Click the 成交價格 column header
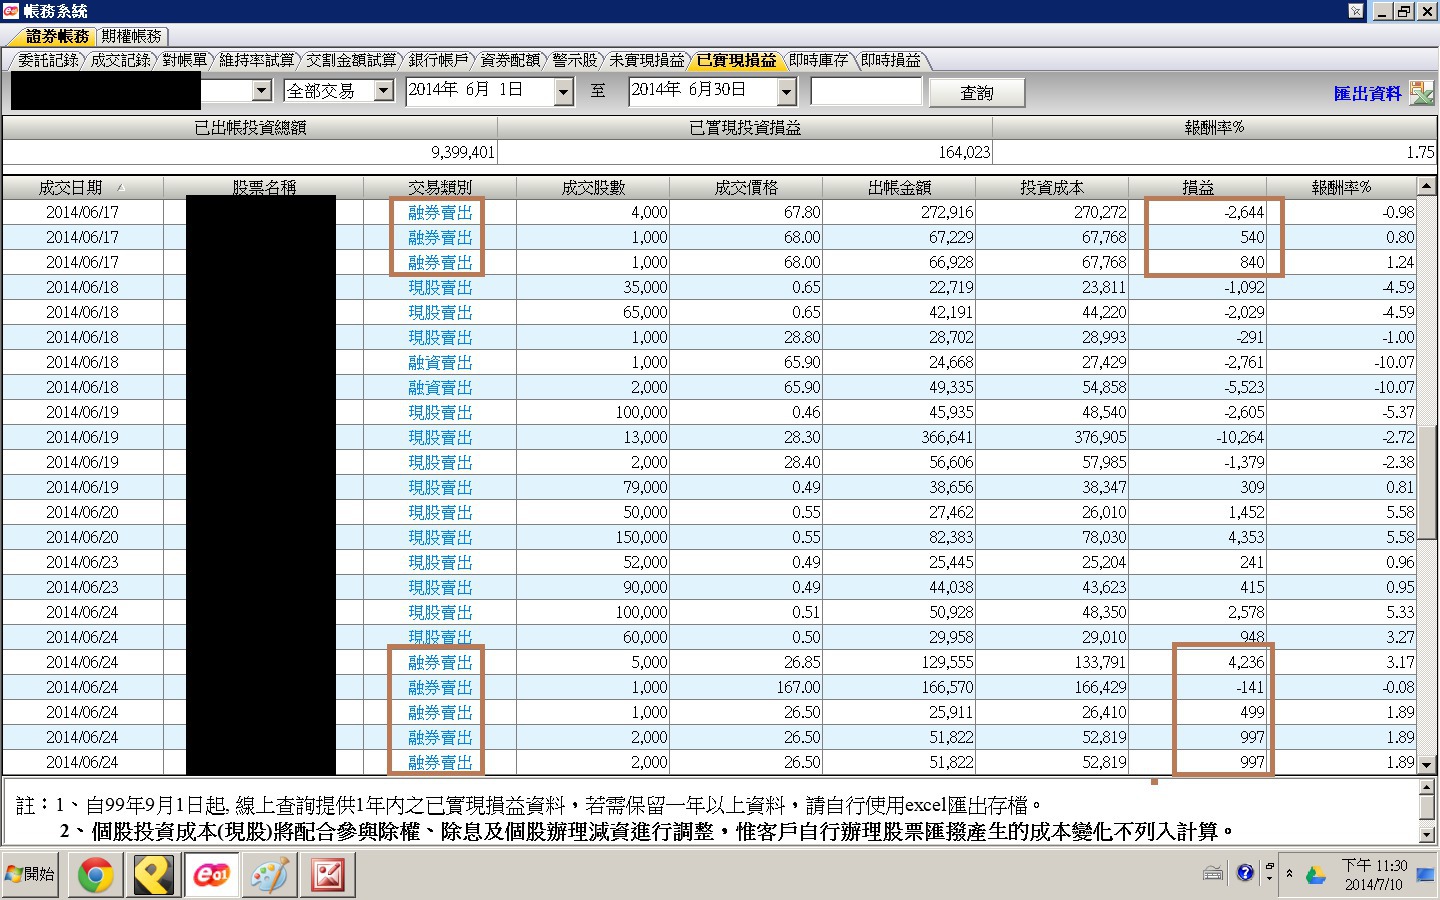This screenshot has width=1440, height=900. [x=746, y=187]
